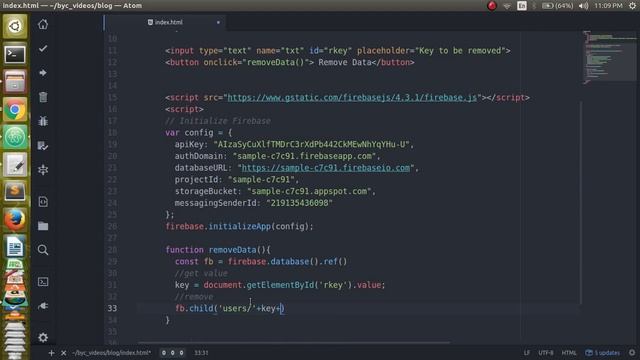Click the messagingSenderId value "219135436098"

pyautogui.click(x=299, y=203)
